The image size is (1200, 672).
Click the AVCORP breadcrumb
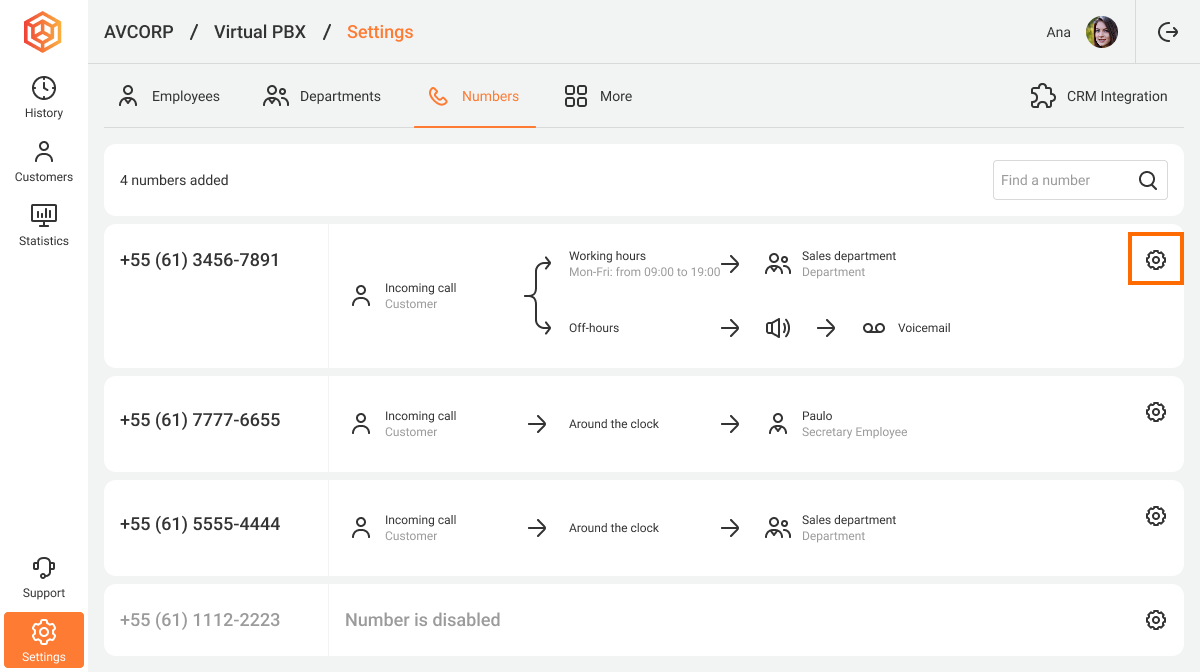point(139,32)
